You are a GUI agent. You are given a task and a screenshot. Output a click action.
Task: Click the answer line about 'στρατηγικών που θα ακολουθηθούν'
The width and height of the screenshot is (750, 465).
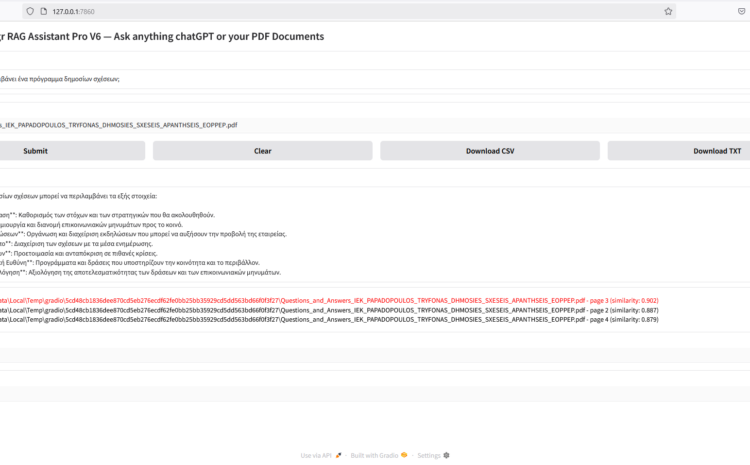[x=107, y=215]
